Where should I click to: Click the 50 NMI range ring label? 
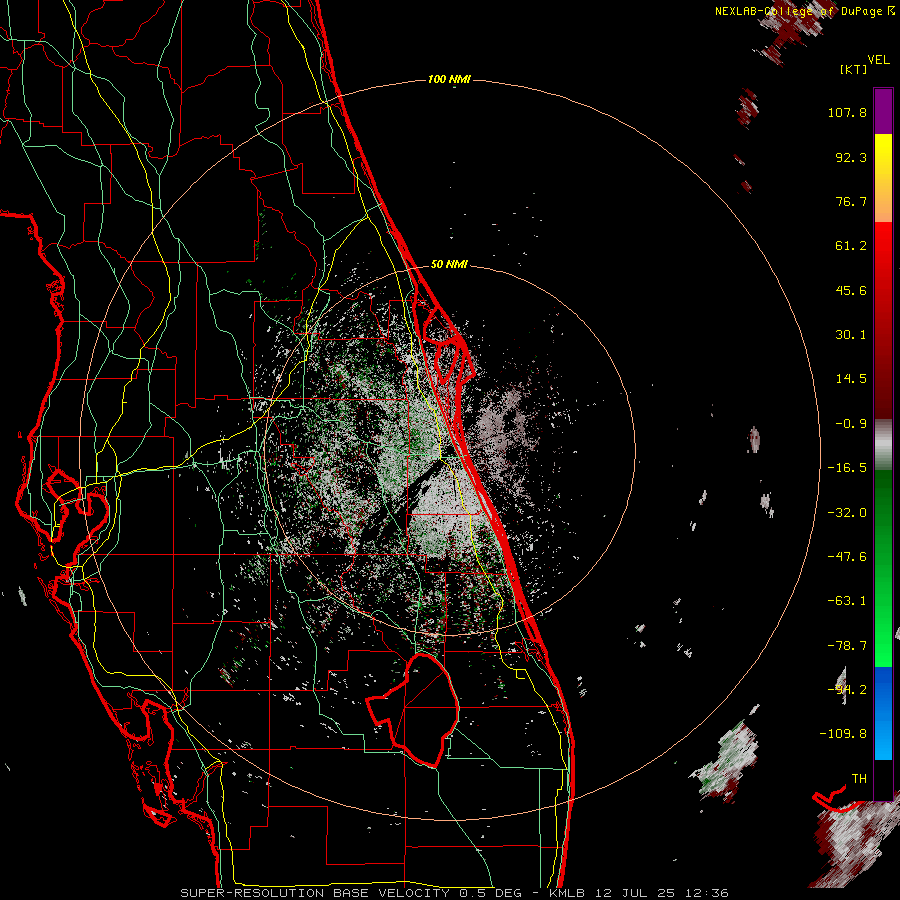449,264
